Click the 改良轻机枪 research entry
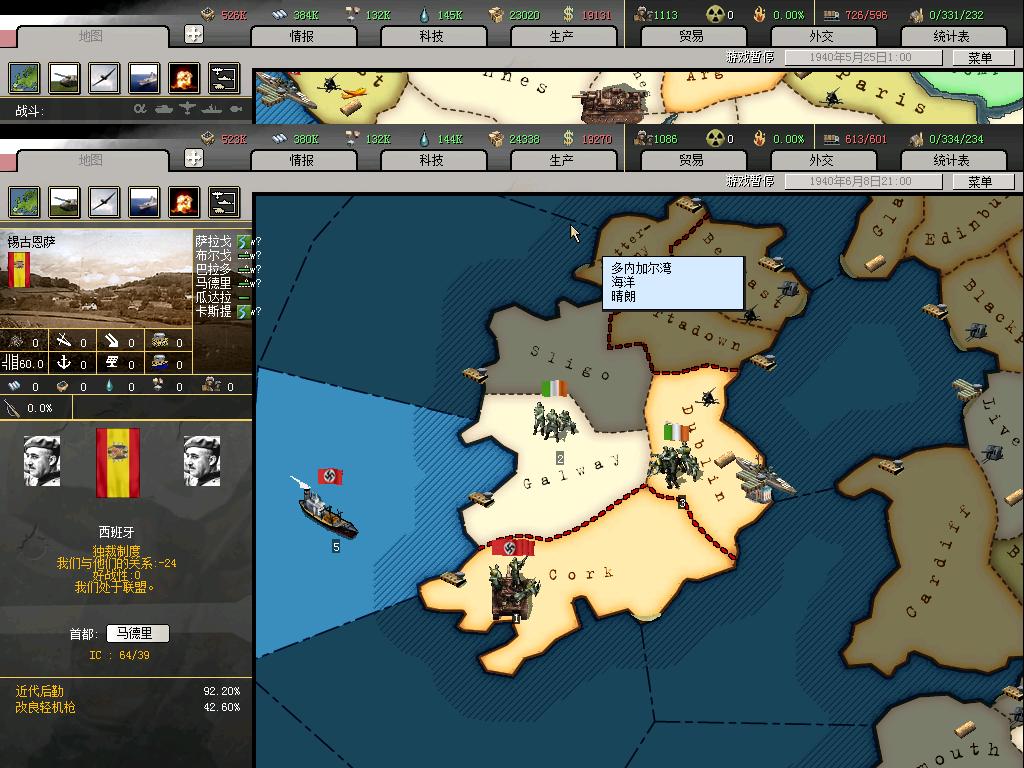Screen dimensions: 1024x768 [45, 707]
